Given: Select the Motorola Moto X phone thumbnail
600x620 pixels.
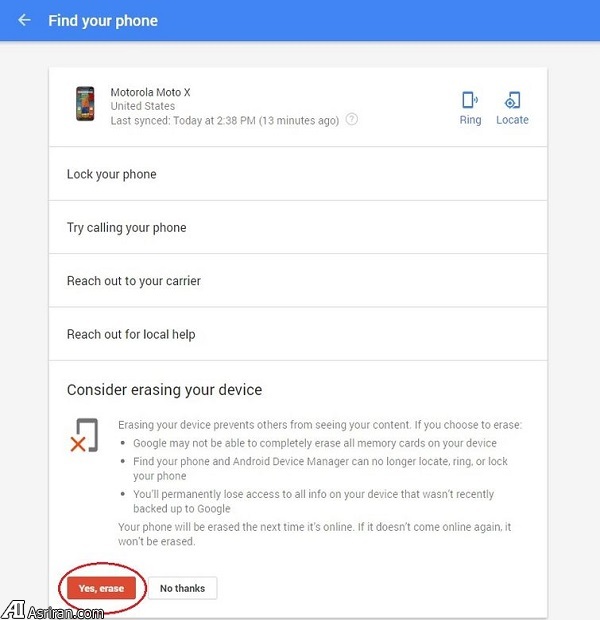Looking at the screenshot, I should point(85,104).
